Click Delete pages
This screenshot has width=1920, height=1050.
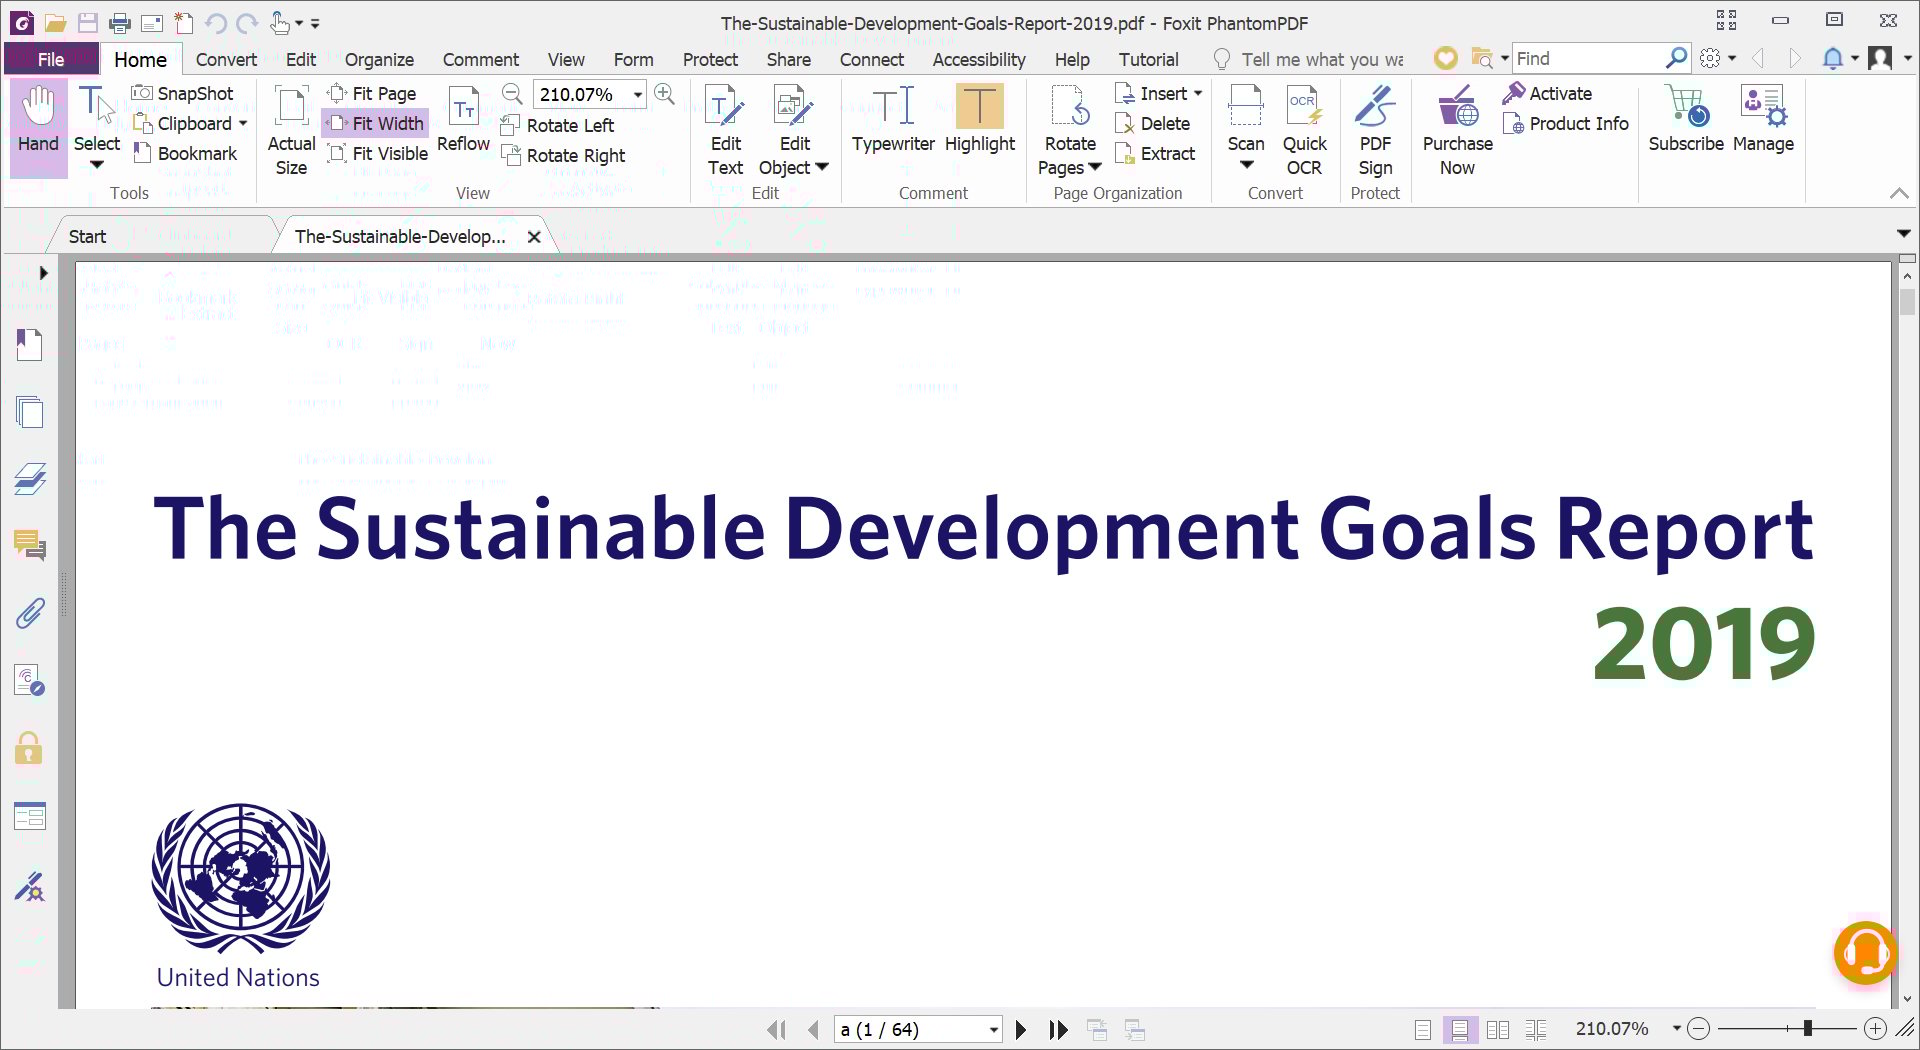click(1153, 123)
